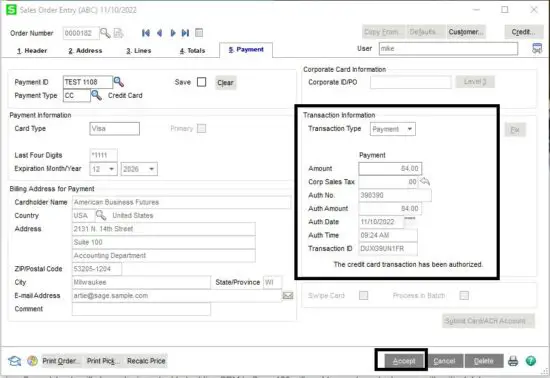
Task: Switch to the 2. Address tab
Action: (x=85, y=51)
